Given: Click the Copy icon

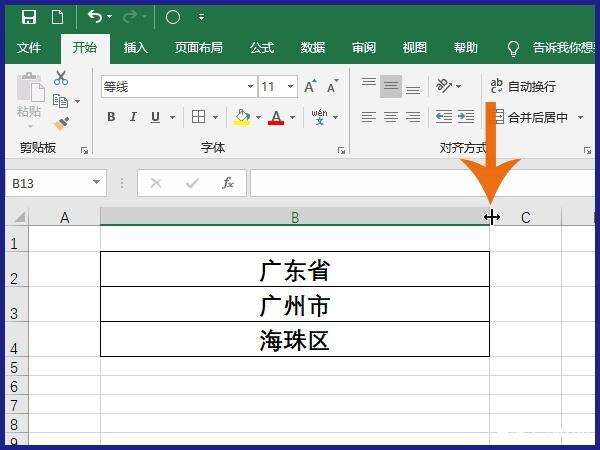Looking at the screenshot, I should (x=60, y=101).
